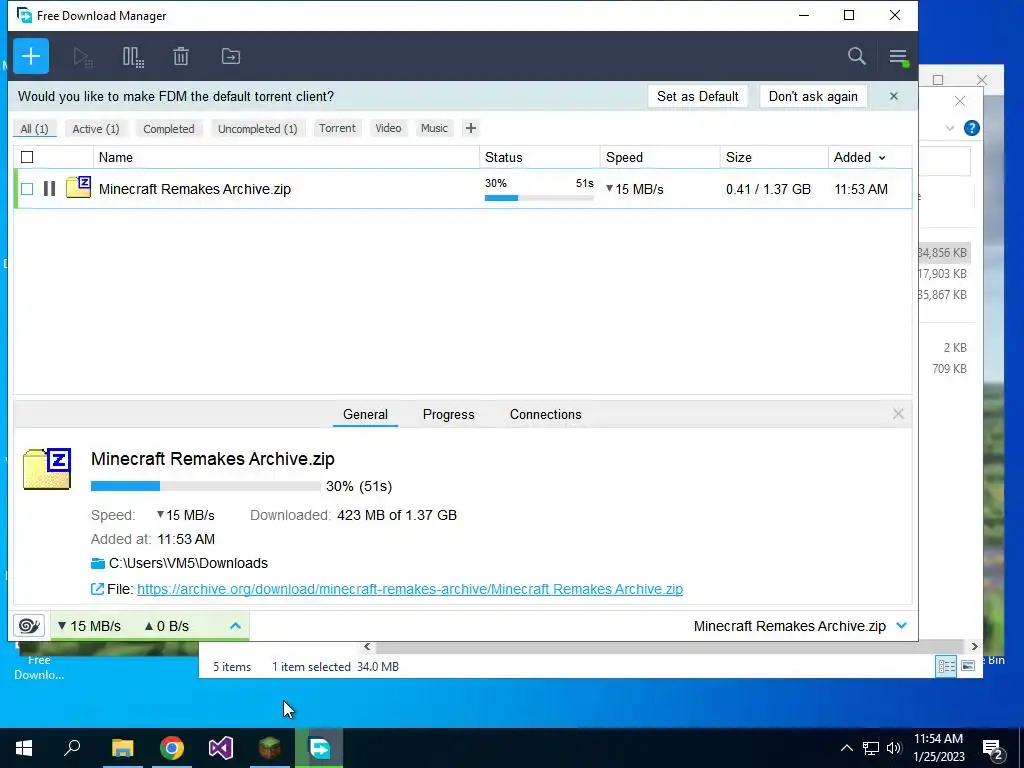This screenshot has height=768, width=1024.
Task: Switch to the General tab
Action: (x=365, y=414)
